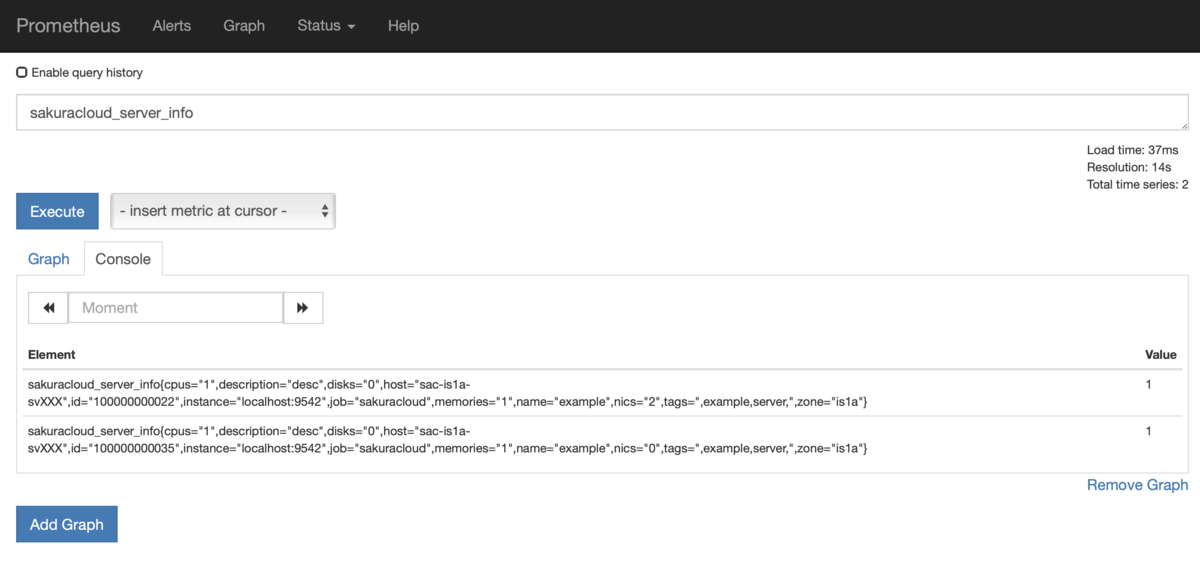Viewport: 1200px width, 570px height.
Task: Open Help from the navbar
Action: coord(403,26)
